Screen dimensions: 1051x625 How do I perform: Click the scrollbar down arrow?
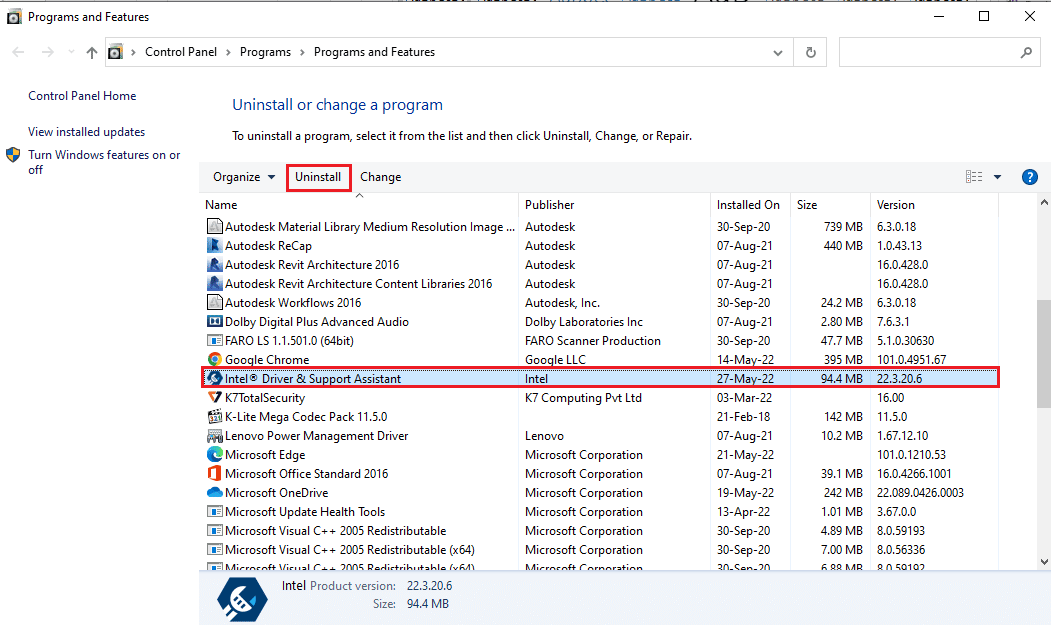[1044, 561]
